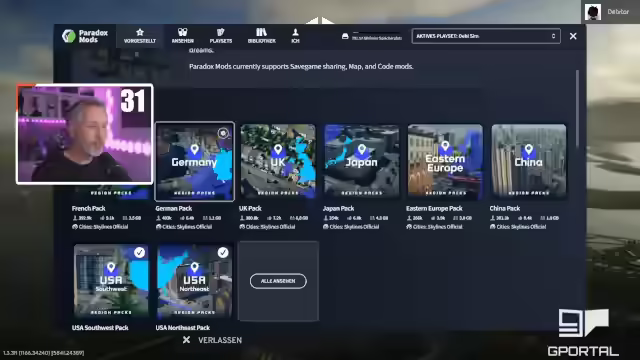Open the Ich profile tab
The image size is (640, 360).
(x=296, y=36)
